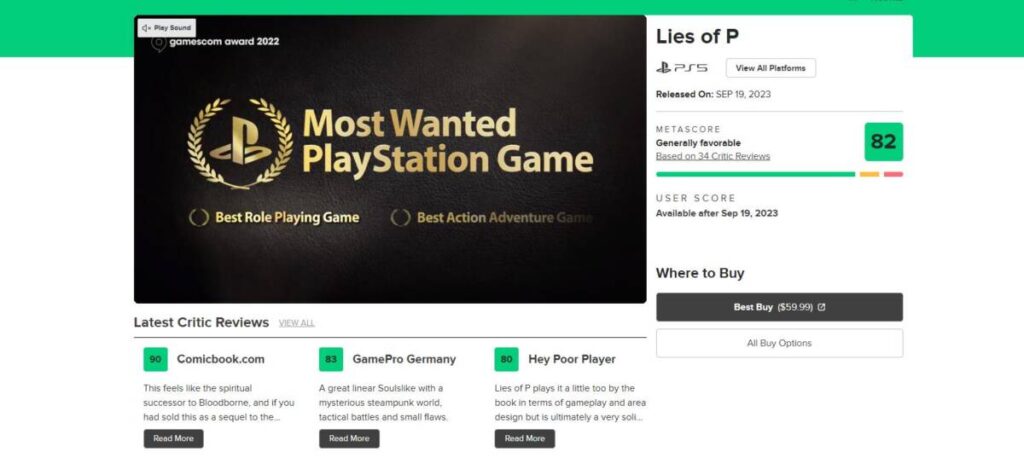Open the Comicbook.com publication link
The height and width of the screenshot is (458, 1024).
click(220, 359)
